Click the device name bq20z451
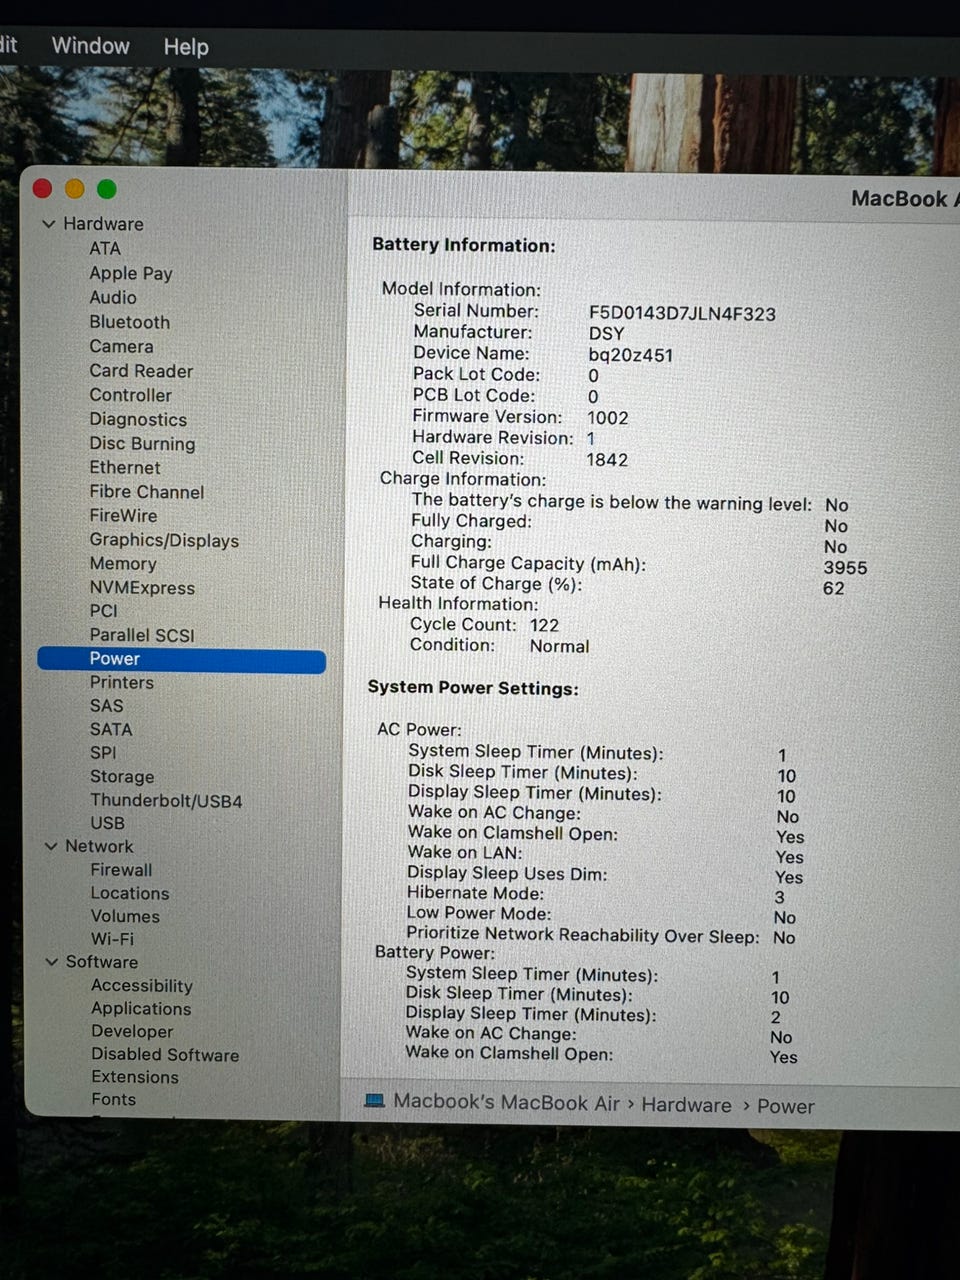The height and width of the screenshot is (1280, 960). pyautogui.click(x=630, y=355)
